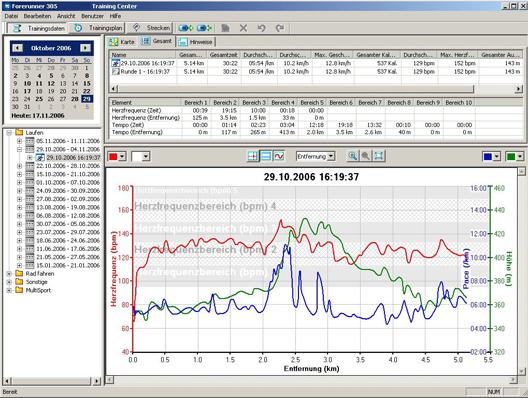Click chart vertical scrollbar up arrow

pyautogui.click(x=521, y=171)
